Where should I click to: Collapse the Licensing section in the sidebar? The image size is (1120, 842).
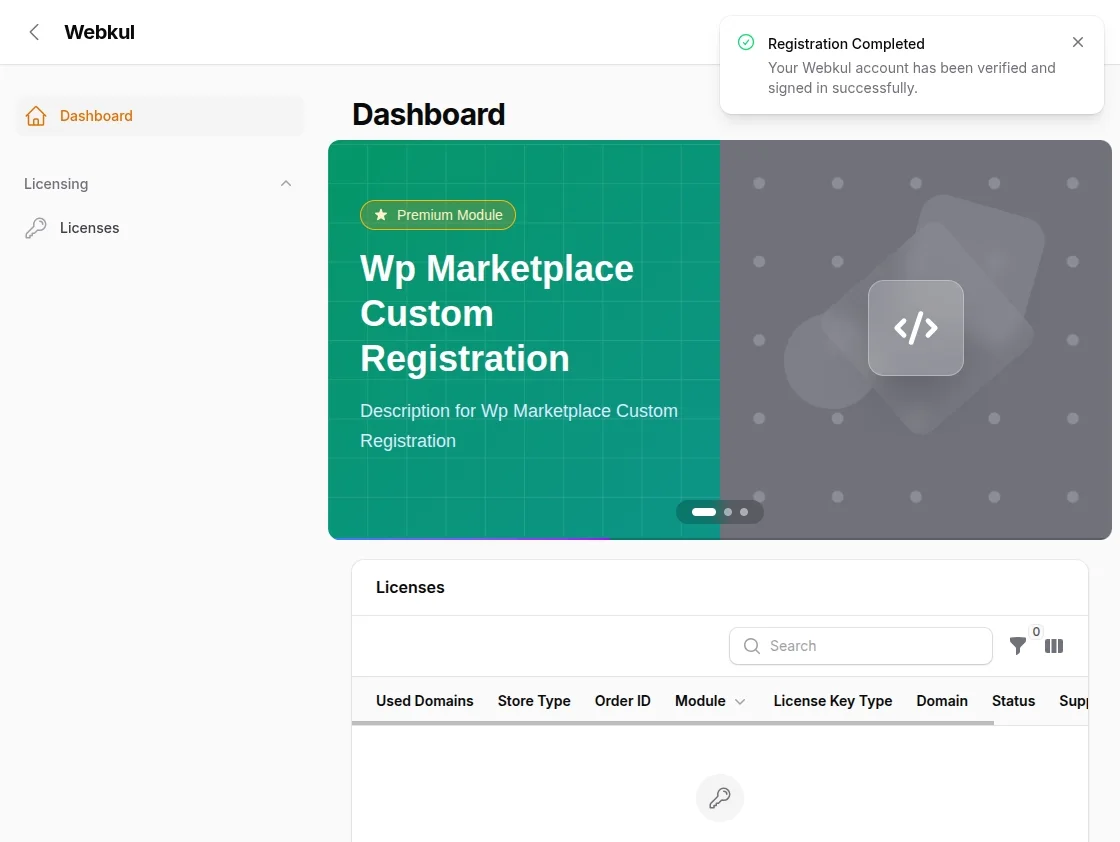[x=286, y=184]
